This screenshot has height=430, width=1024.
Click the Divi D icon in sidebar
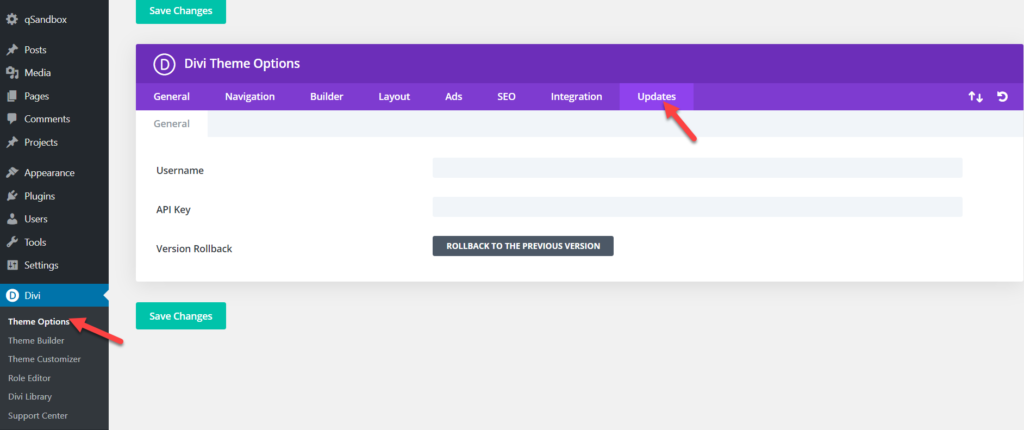pos(12,295)
